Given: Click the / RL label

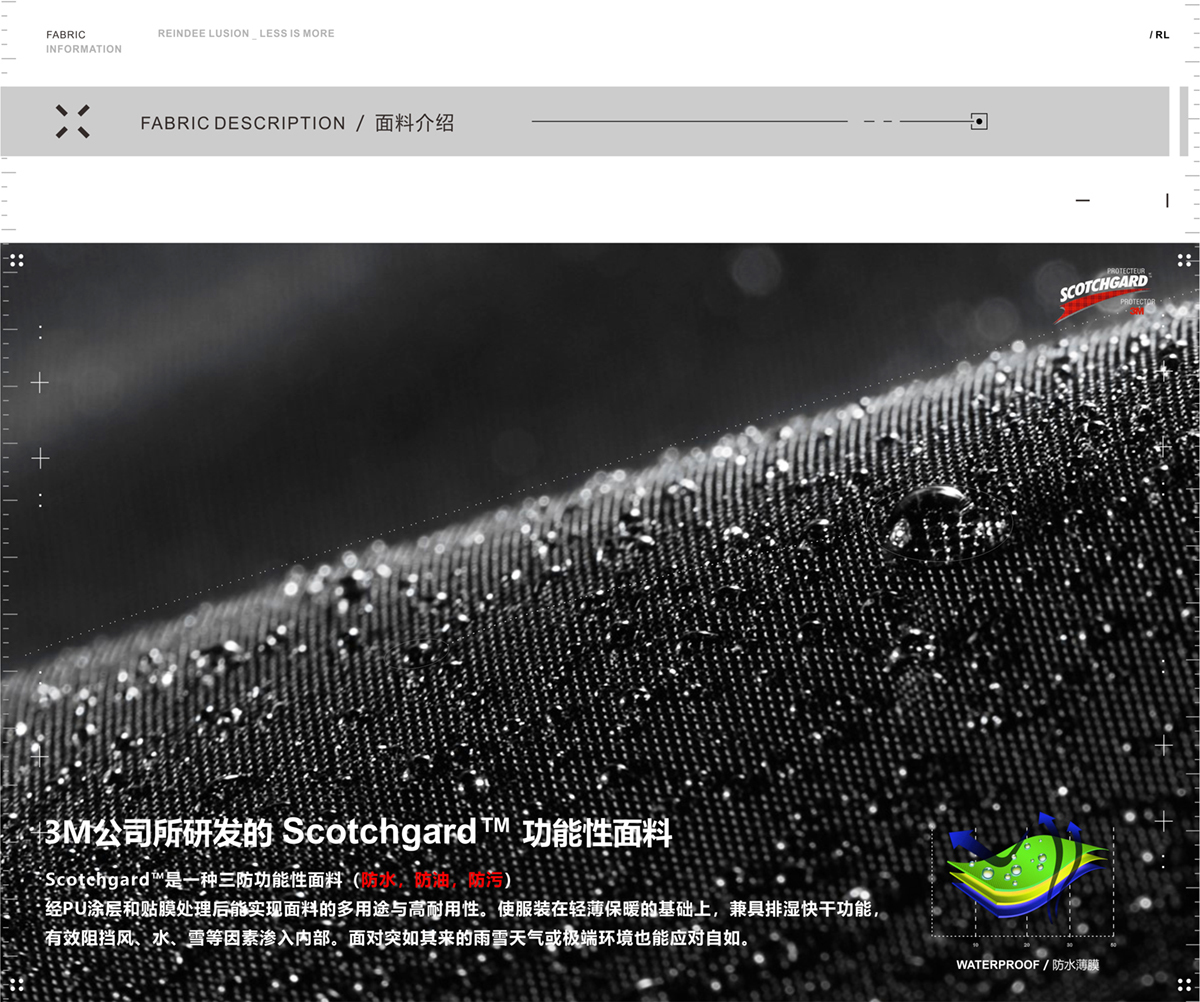Looking at the screenshot, I should 1159,35.
